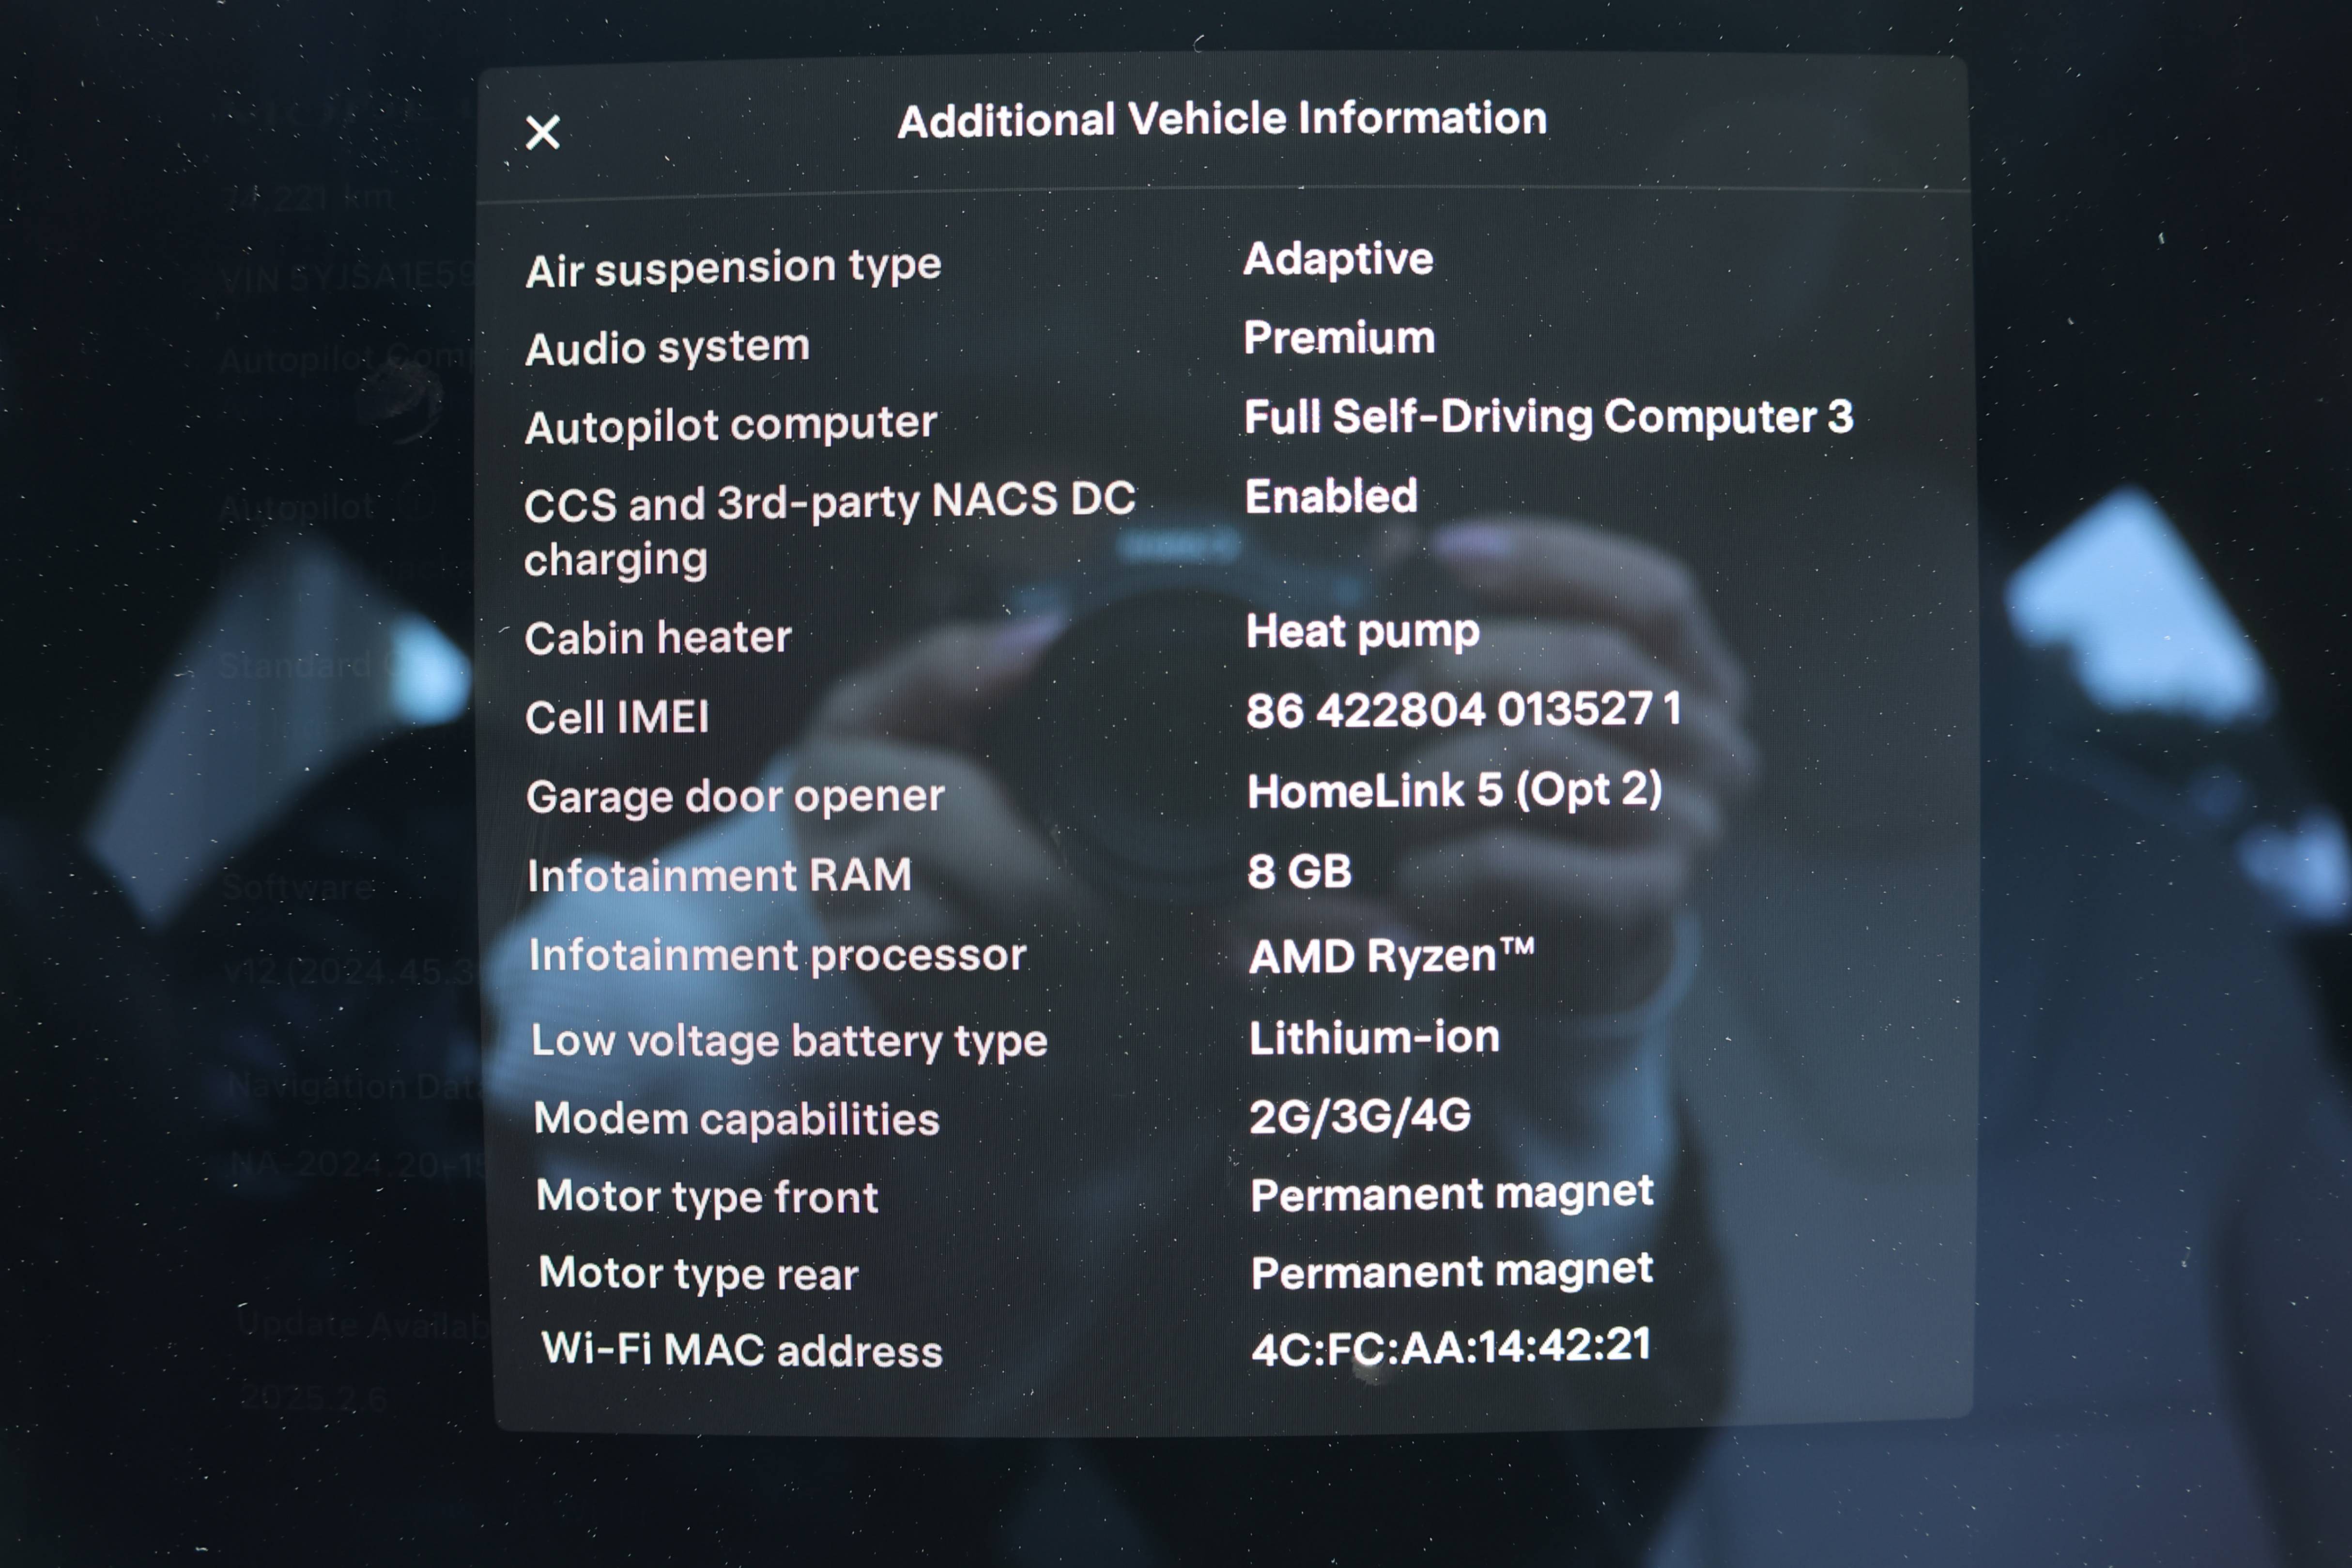The width and height of the screenshot is (2352, 1568).
Task: Close the Additional Vehicle Information dialog
Action: (x=543, y=132)
